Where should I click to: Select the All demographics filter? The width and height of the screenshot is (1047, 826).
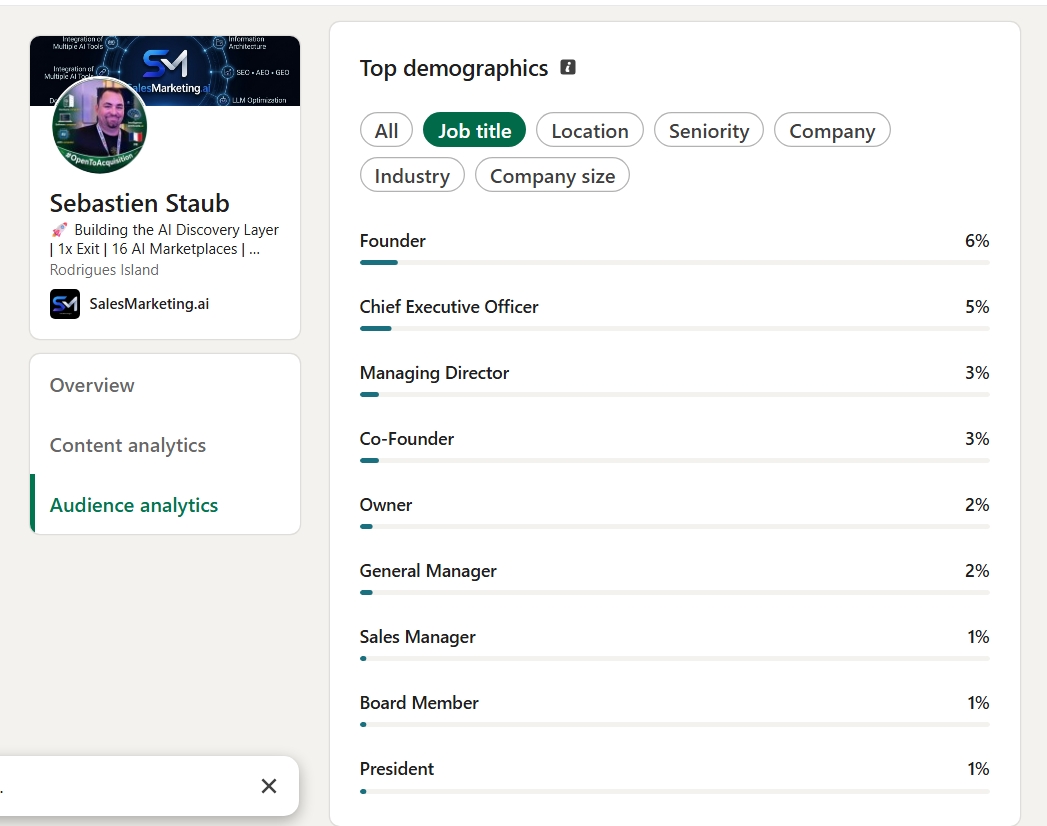(x=386, y=130)
